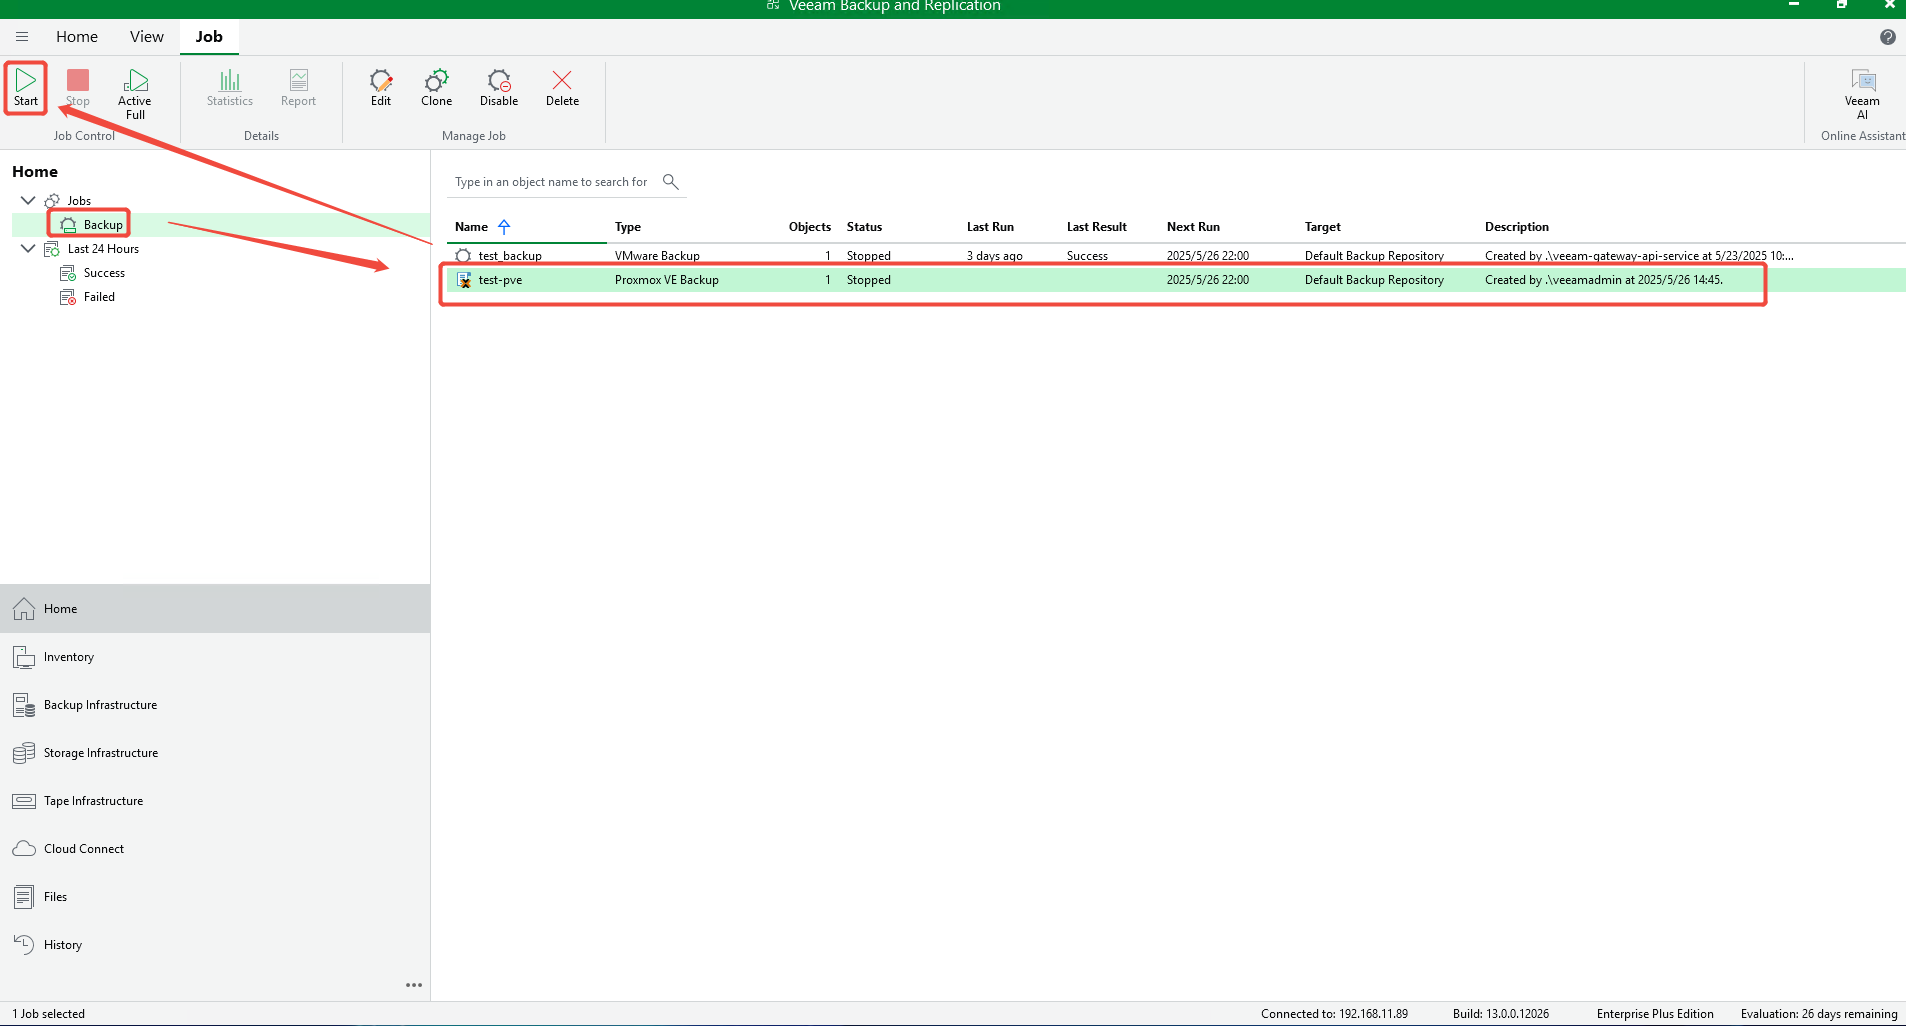
Task: Clone the selected job
Action: point(437,87)
